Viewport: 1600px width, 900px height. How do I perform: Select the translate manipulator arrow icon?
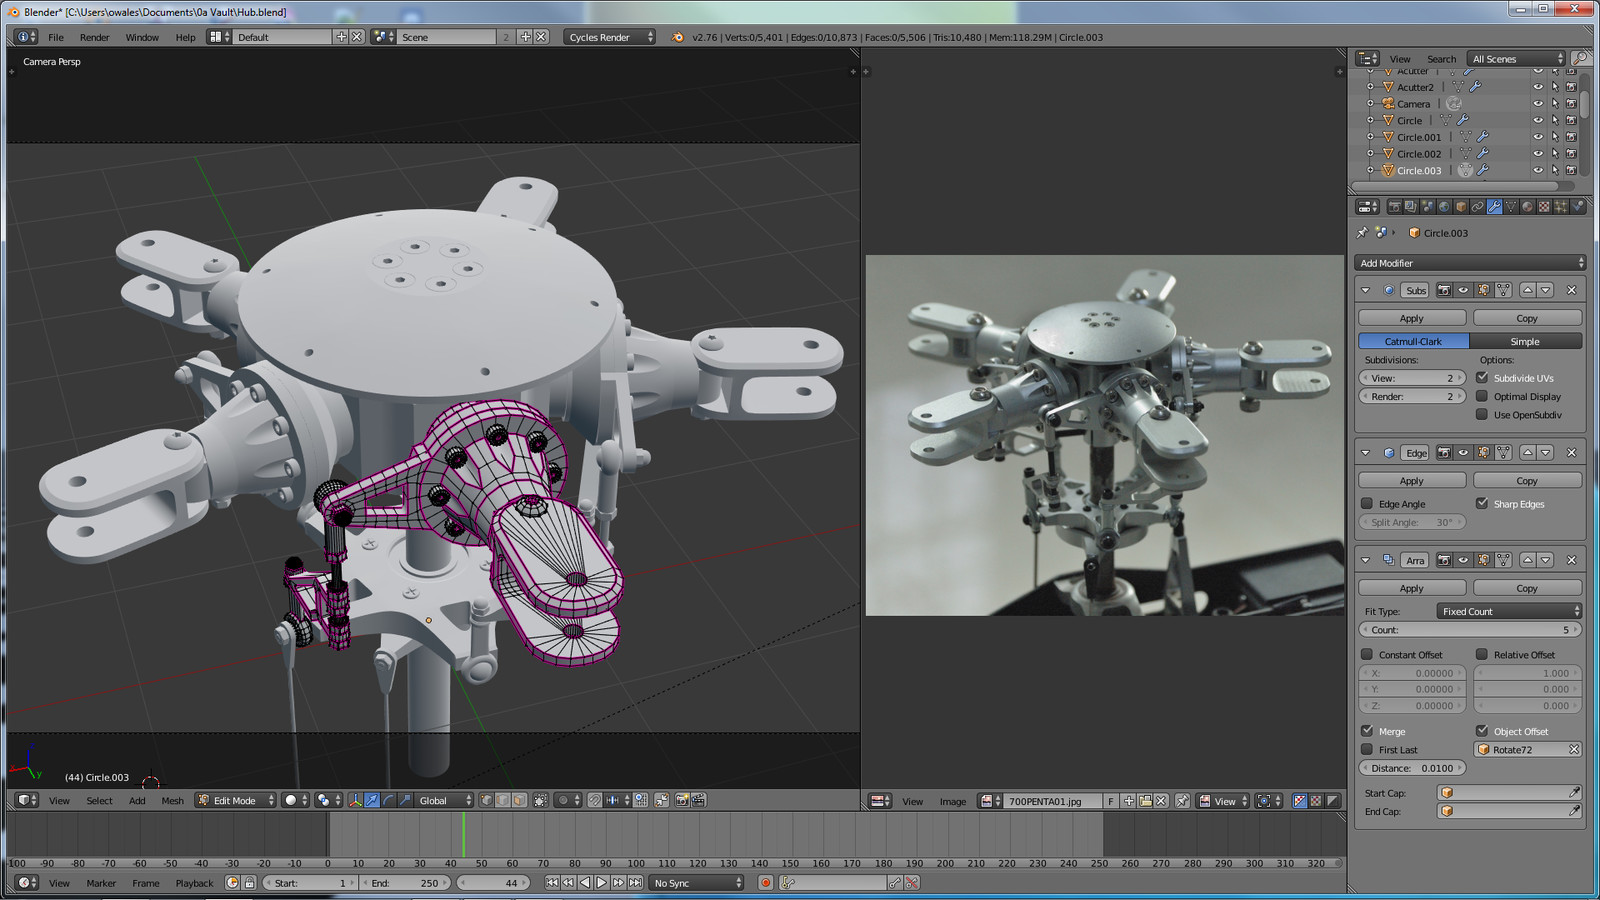pos(371,800)
